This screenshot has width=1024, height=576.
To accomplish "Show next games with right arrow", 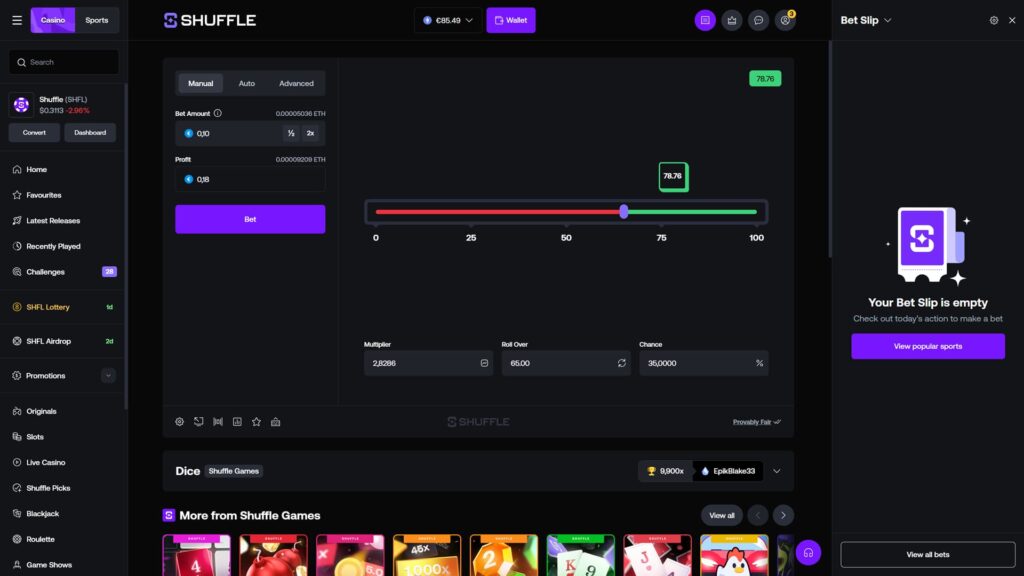I will tap(783, 515).
